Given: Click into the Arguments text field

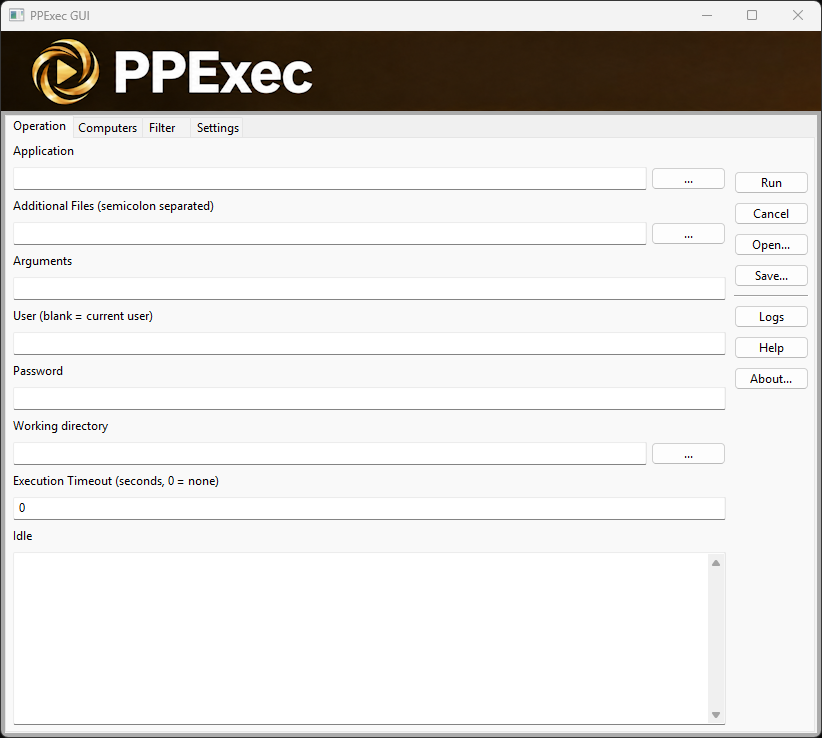Looking at the screenshot, I should [369, 289].
